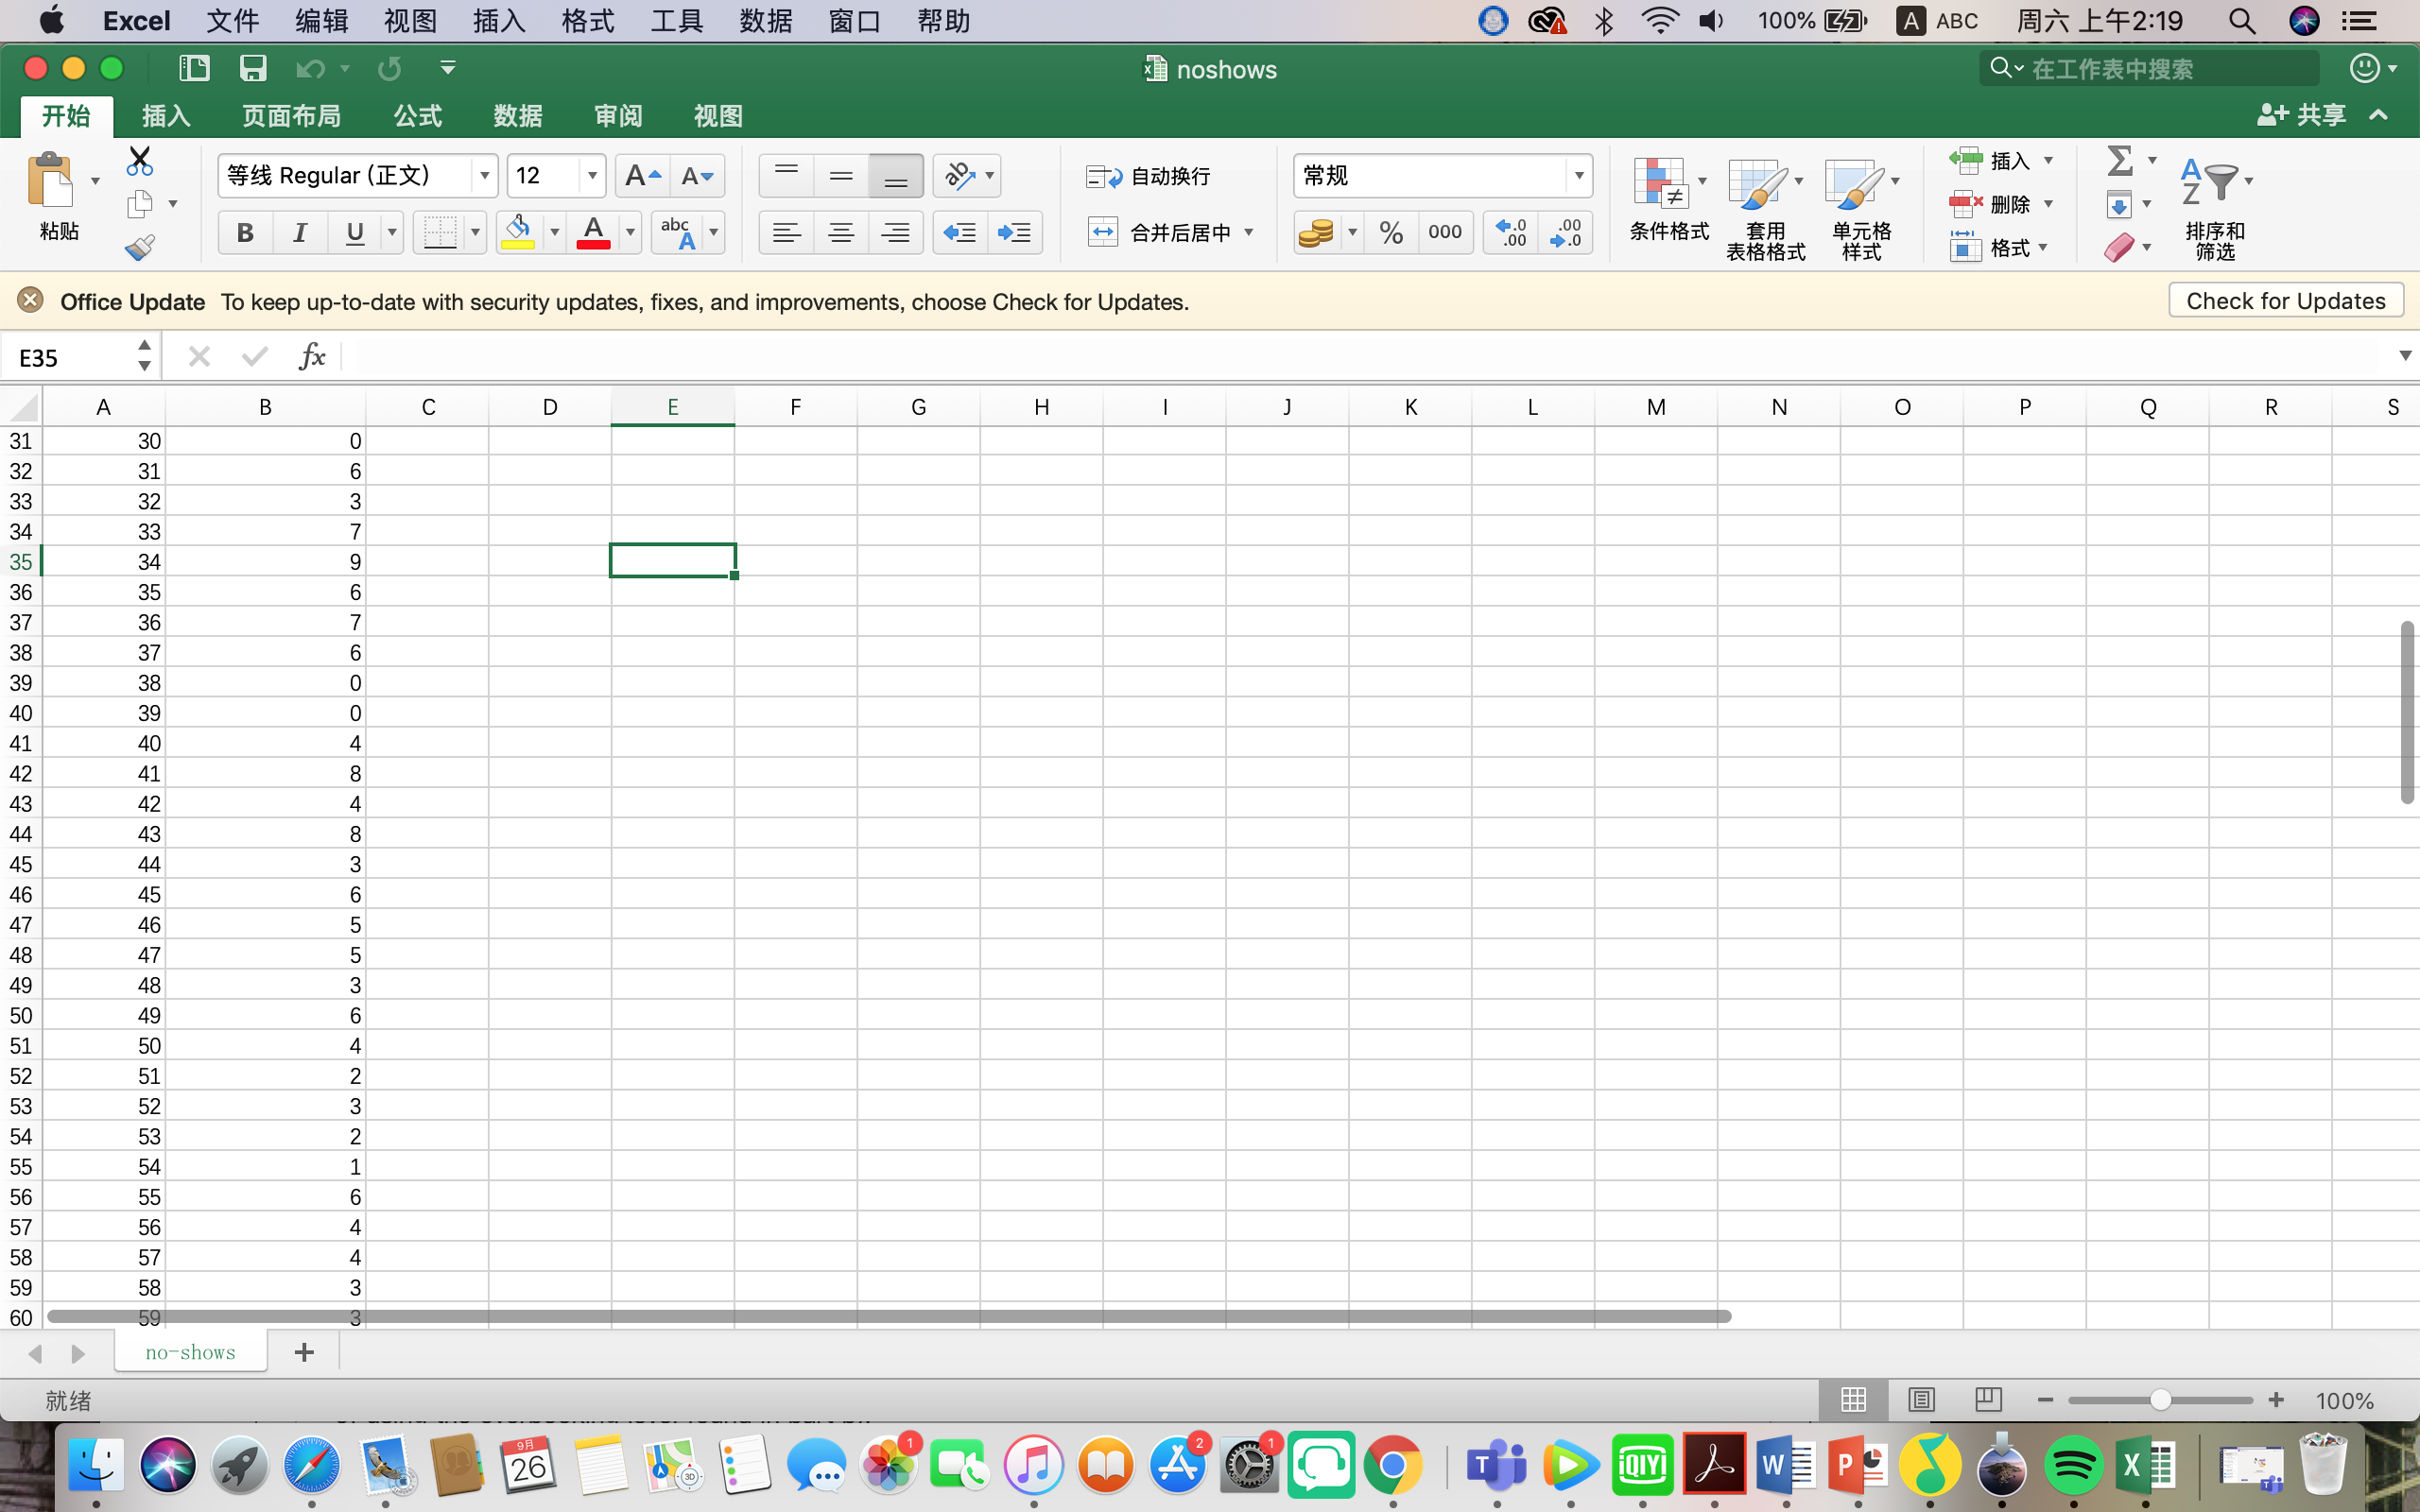Open the 数据 menu in menu bar
This screenshot has height=1512, width=2420.
(x=765, y=21)
